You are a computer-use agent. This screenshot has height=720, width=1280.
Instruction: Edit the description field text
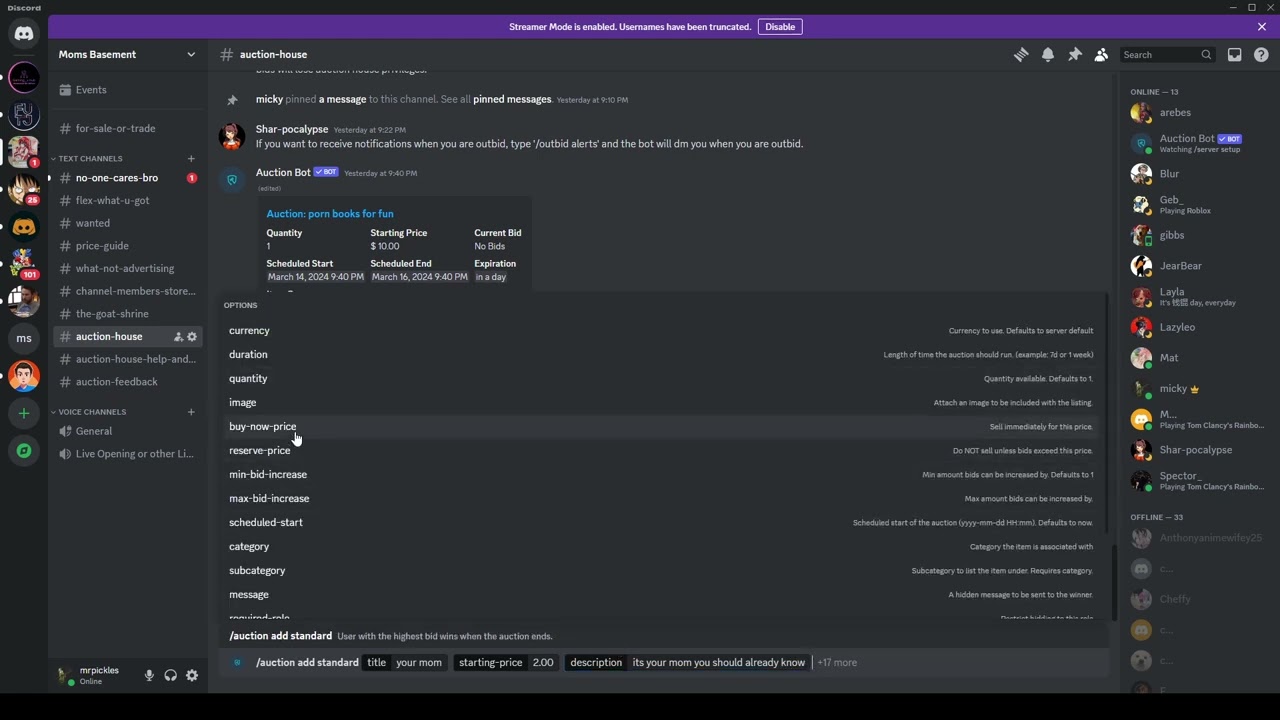coord(718,662)
